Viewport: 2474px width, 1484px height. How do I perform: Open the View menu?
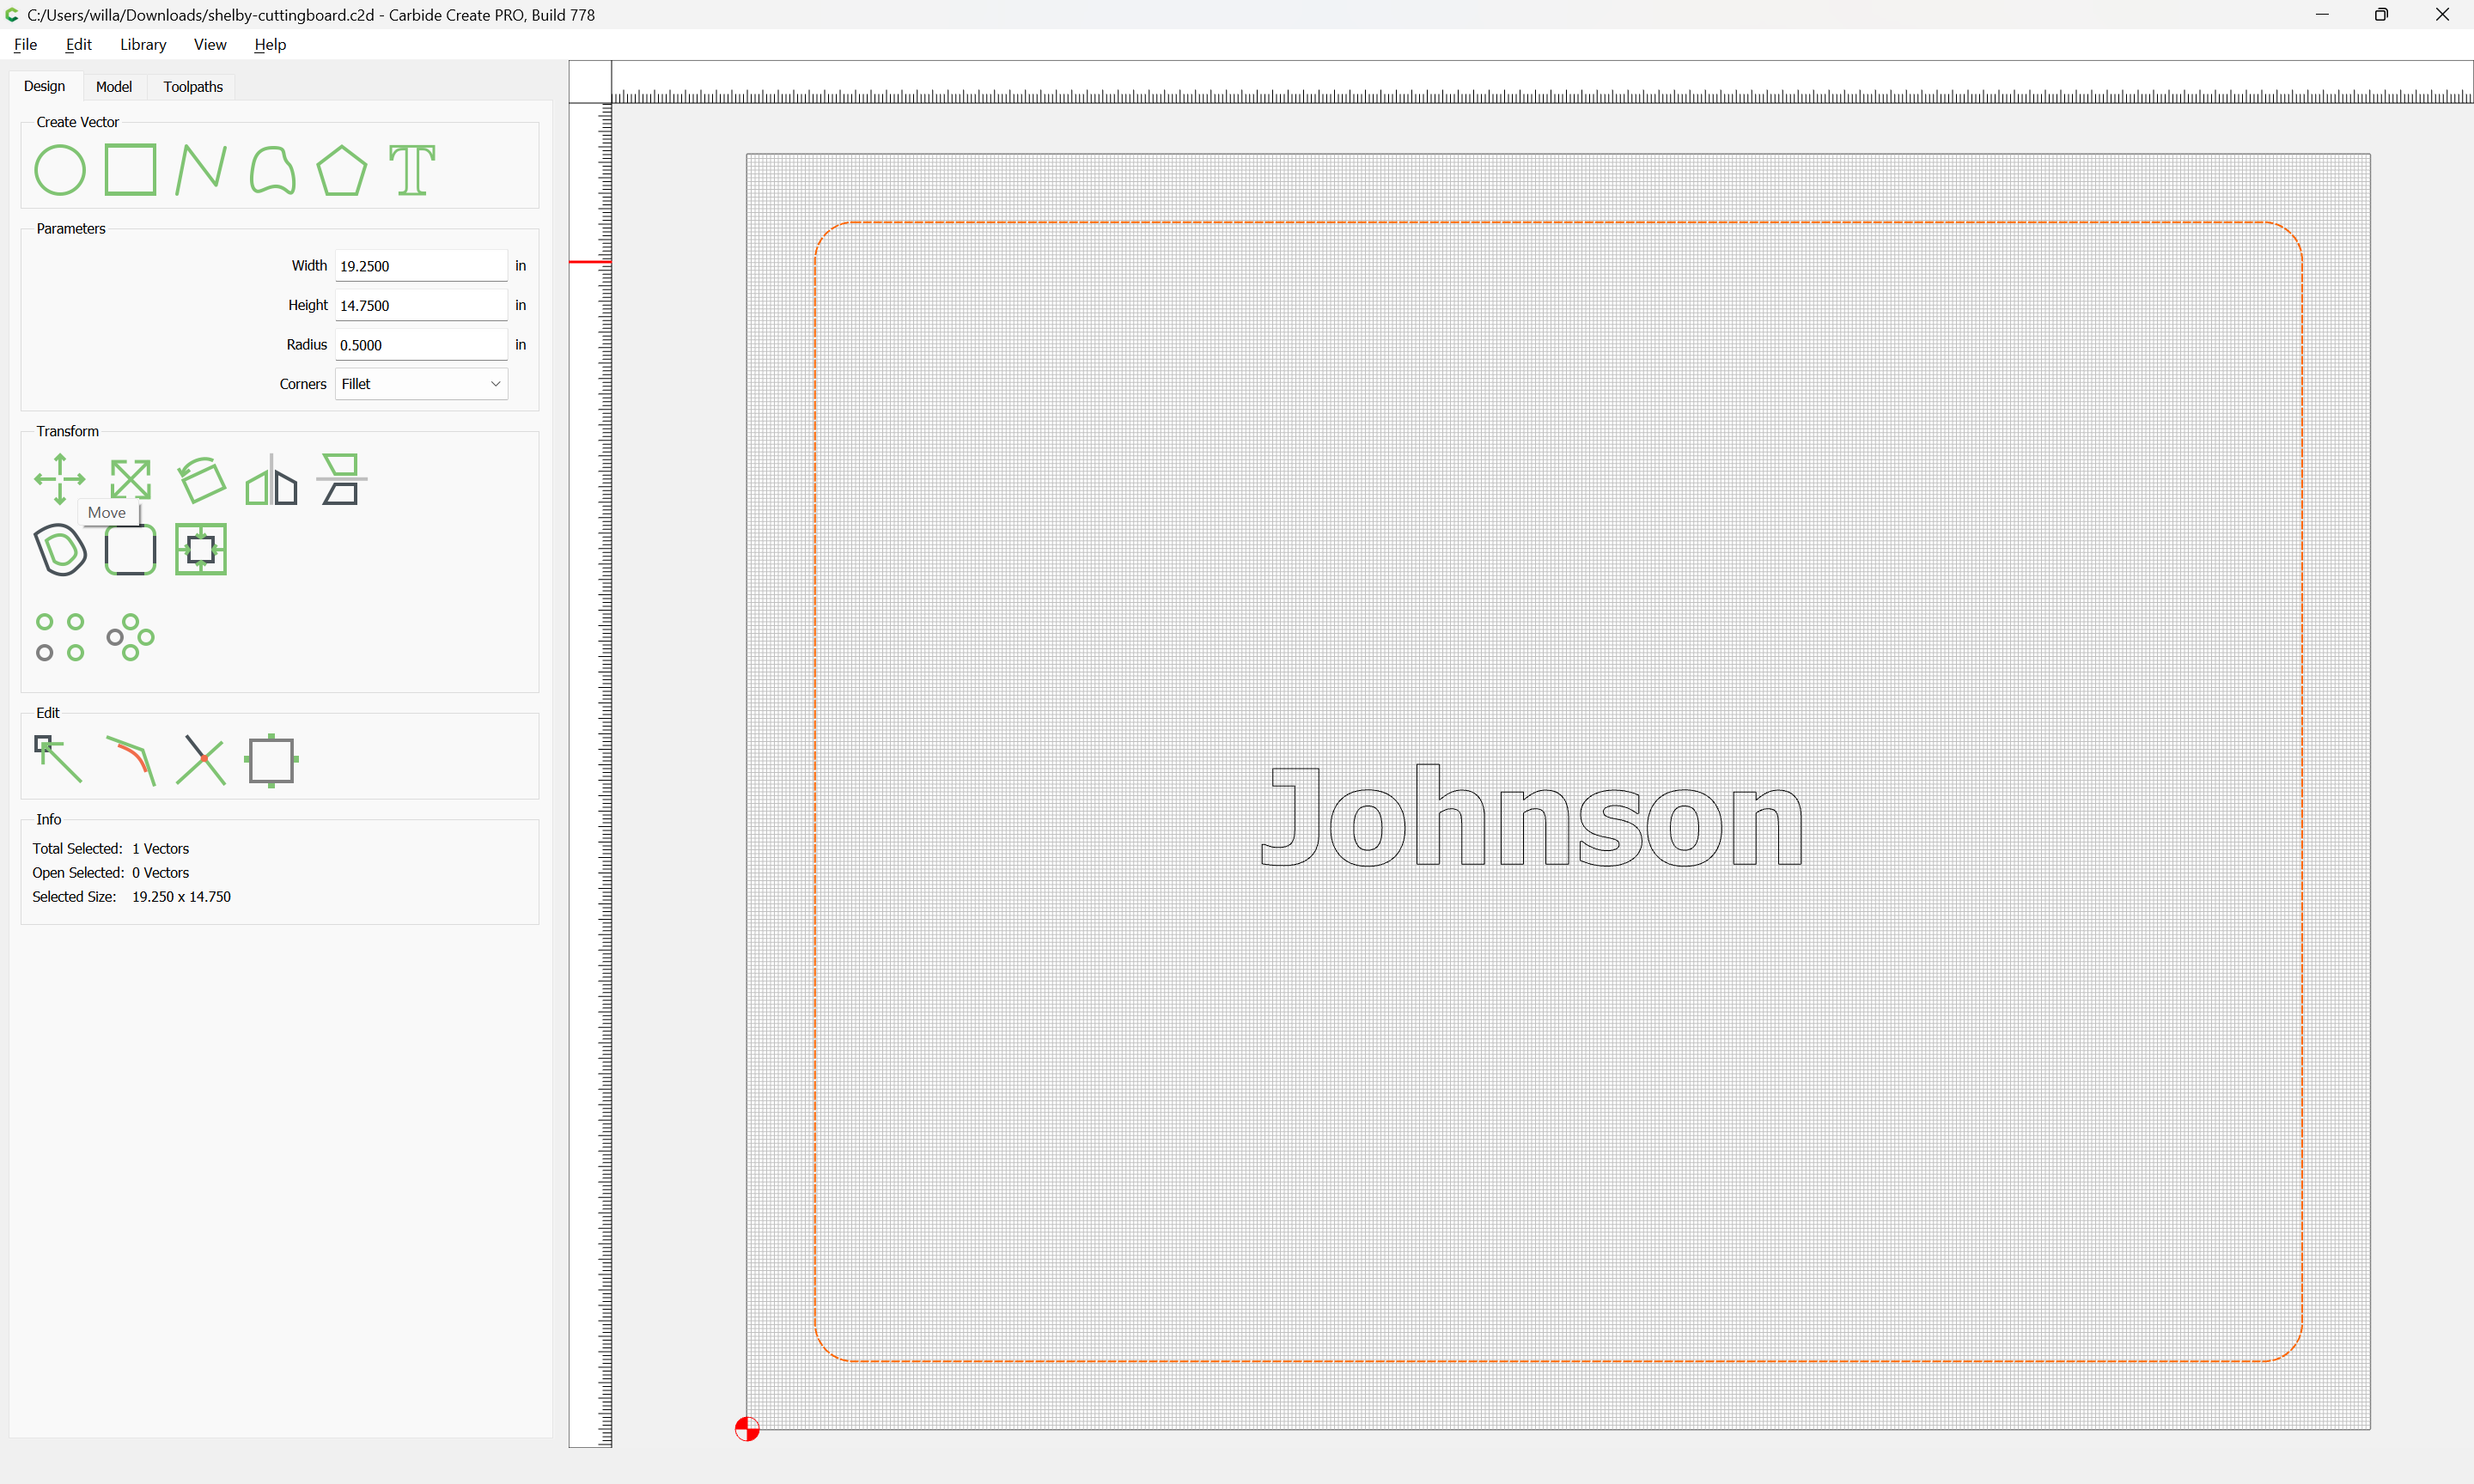[x=210, y=44]
